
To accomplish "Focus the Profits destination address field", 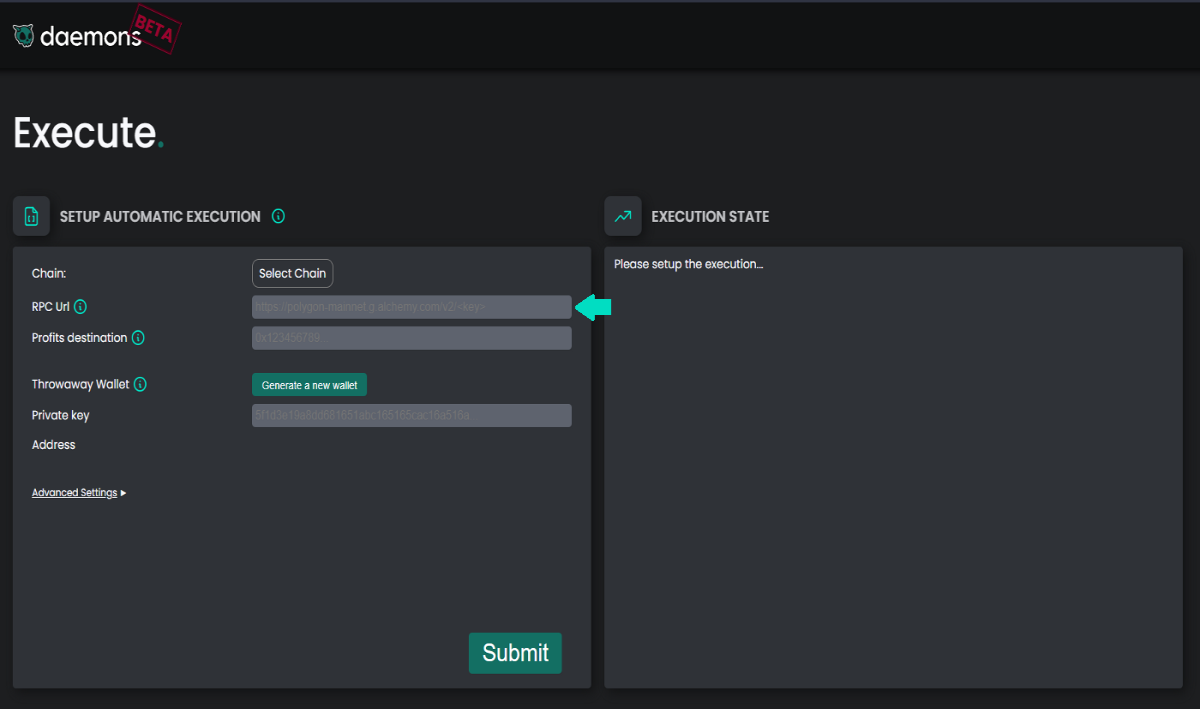I will coord(412,338).
